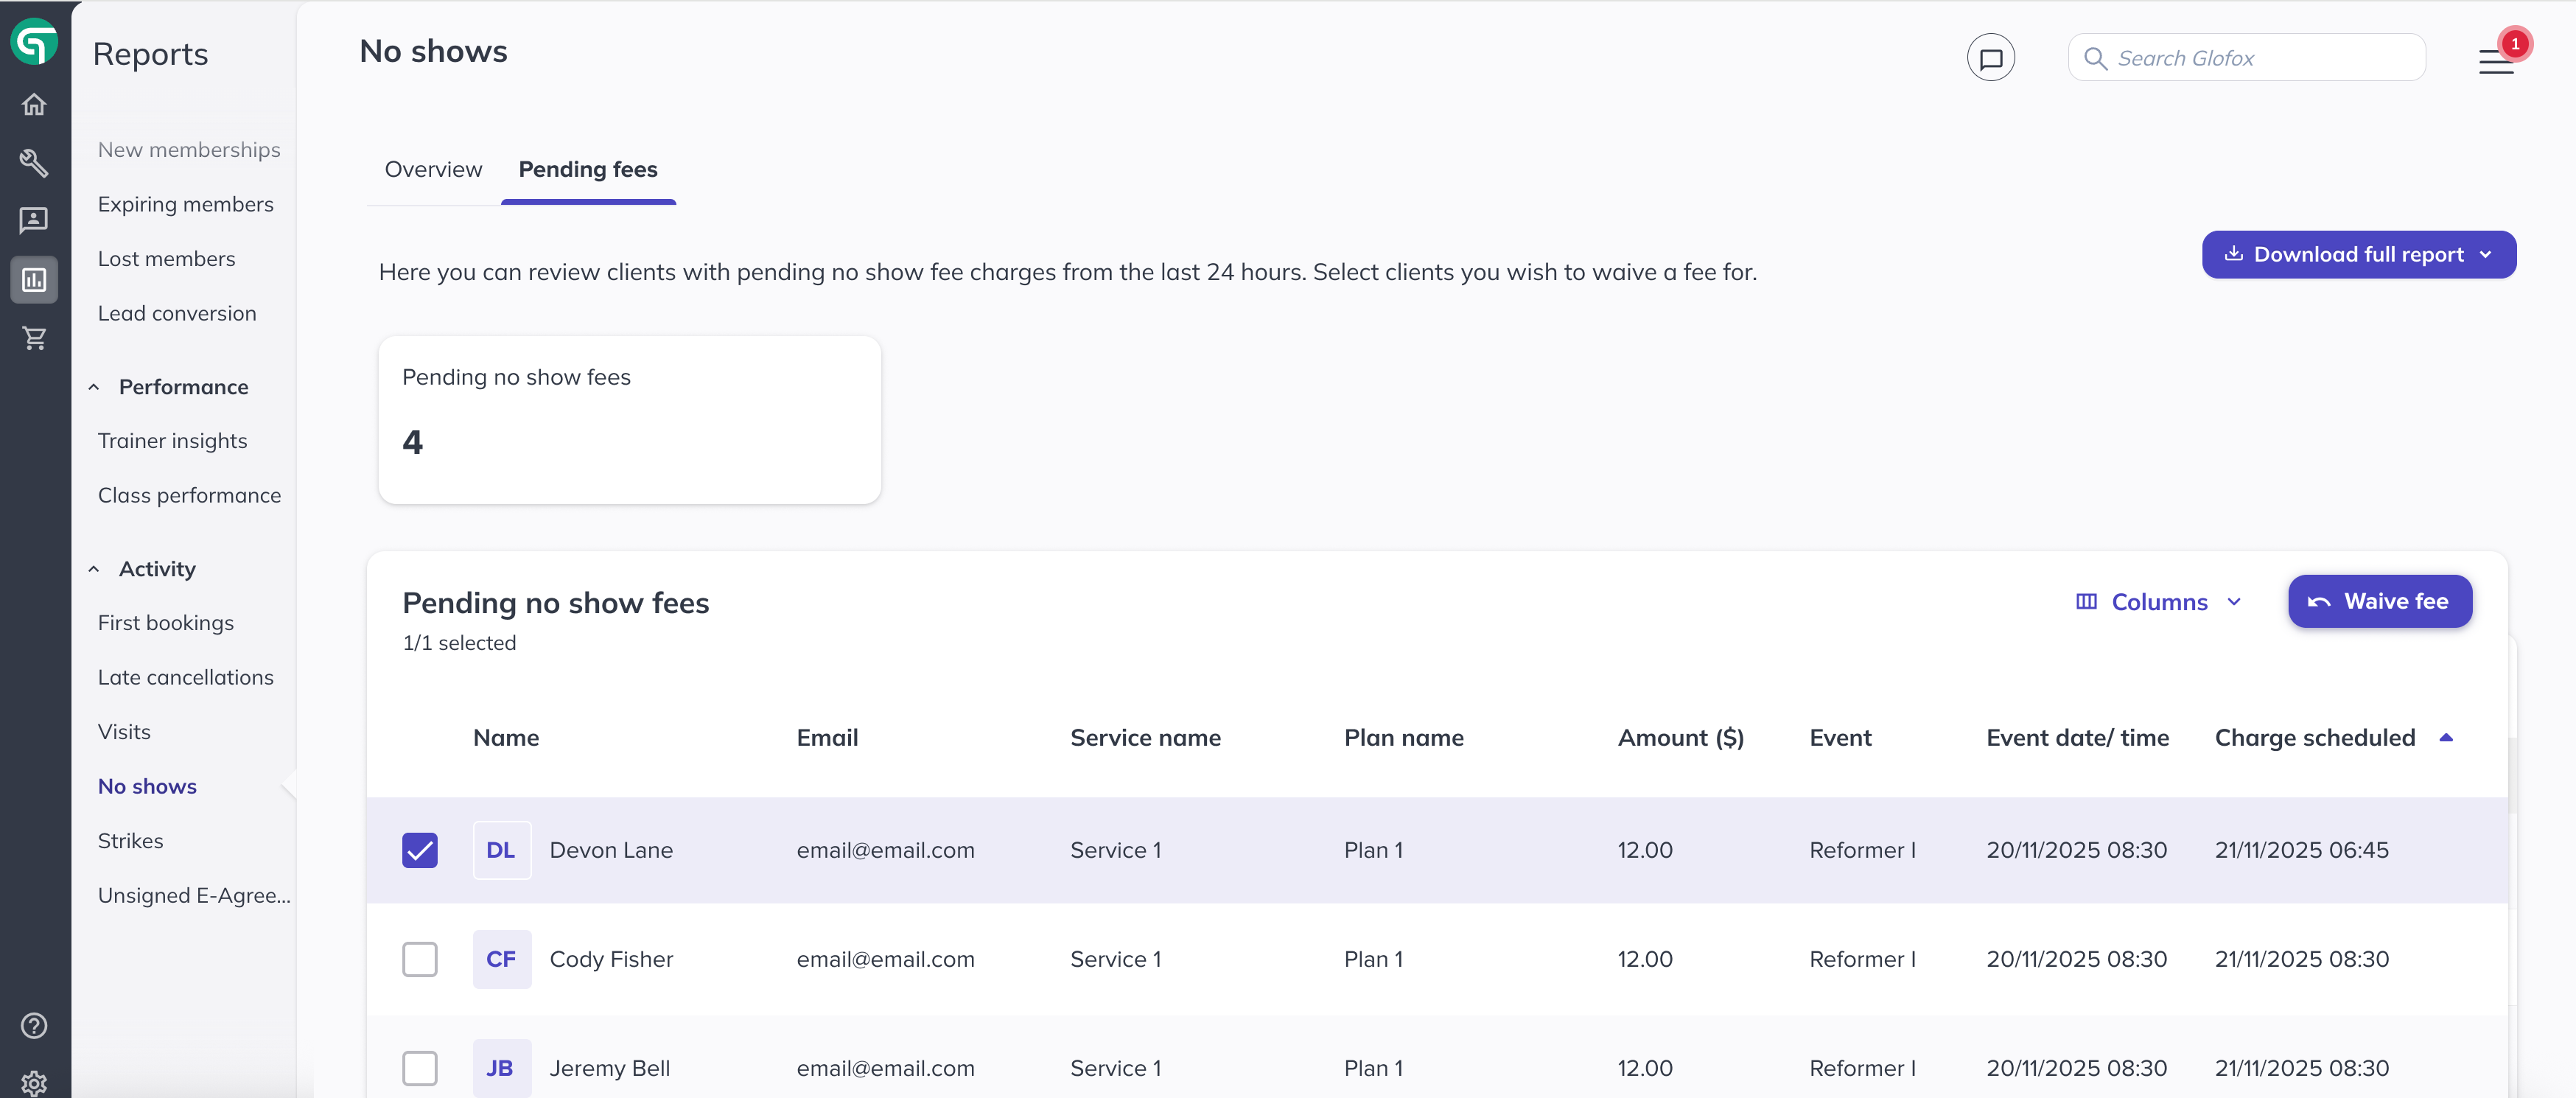Open the help question mark icon
This screenshot has height=1098, width=2576.
pyautogui.click(x=34, y=1025)
